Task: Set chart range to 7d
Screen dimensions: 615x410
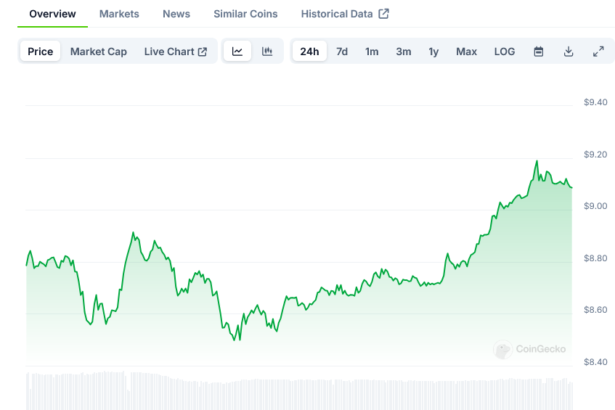Action: click(x=342, y=52)
